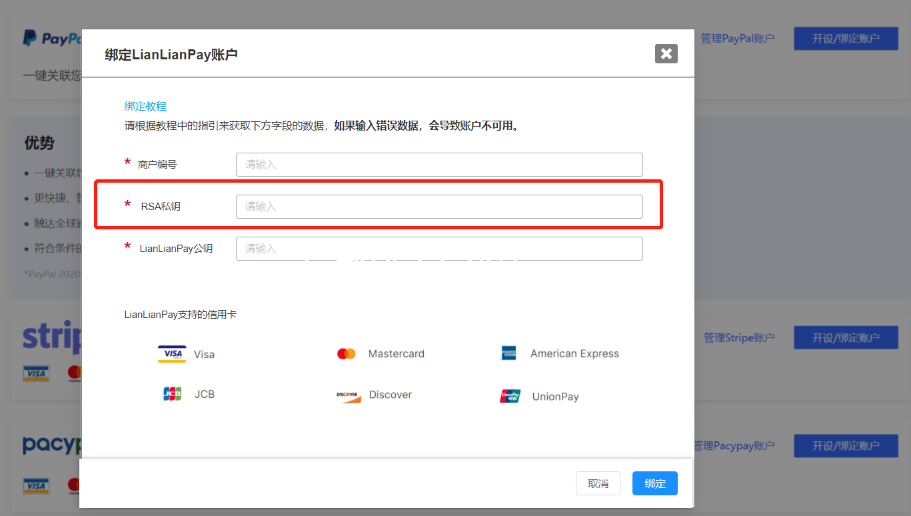Click the 绑定LianLianPay账户 dialog title
Viewport: 911px width, 516px height.
(x=171, y=55)
